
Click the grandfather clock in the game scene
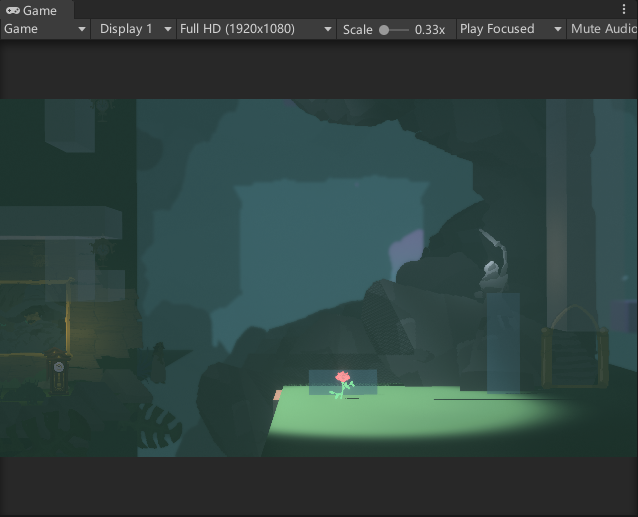(x=58, y=372)
